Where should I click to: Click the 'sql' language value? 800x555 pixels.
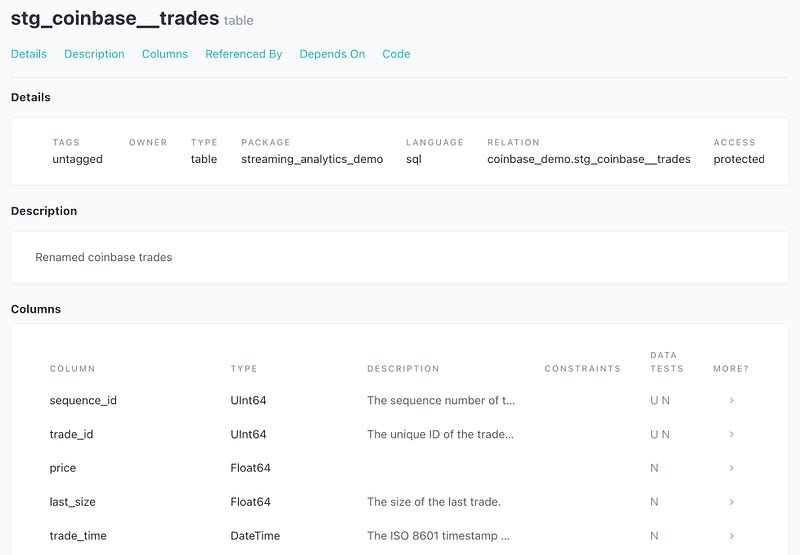click(x=414, y=159)
